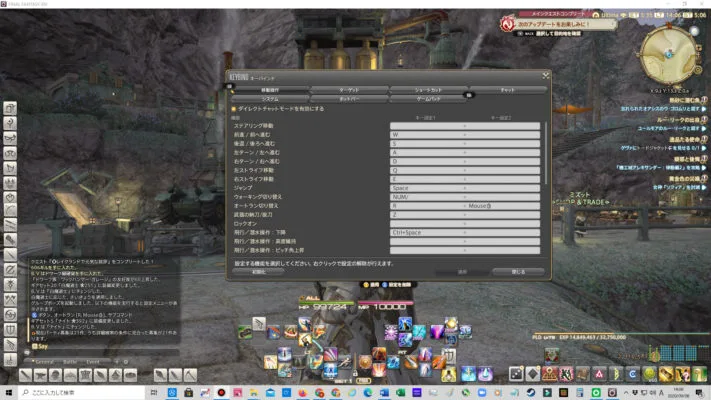Screen dimensions: 711x400
Task: Click the 閉じる close button
Action: coord(518,272)
